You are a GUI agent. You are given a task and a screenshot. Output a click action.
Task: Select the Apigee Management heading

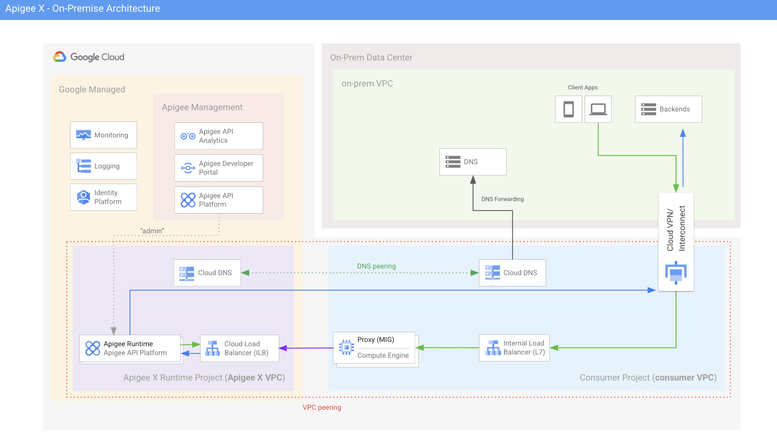click(x=202, y=108)
